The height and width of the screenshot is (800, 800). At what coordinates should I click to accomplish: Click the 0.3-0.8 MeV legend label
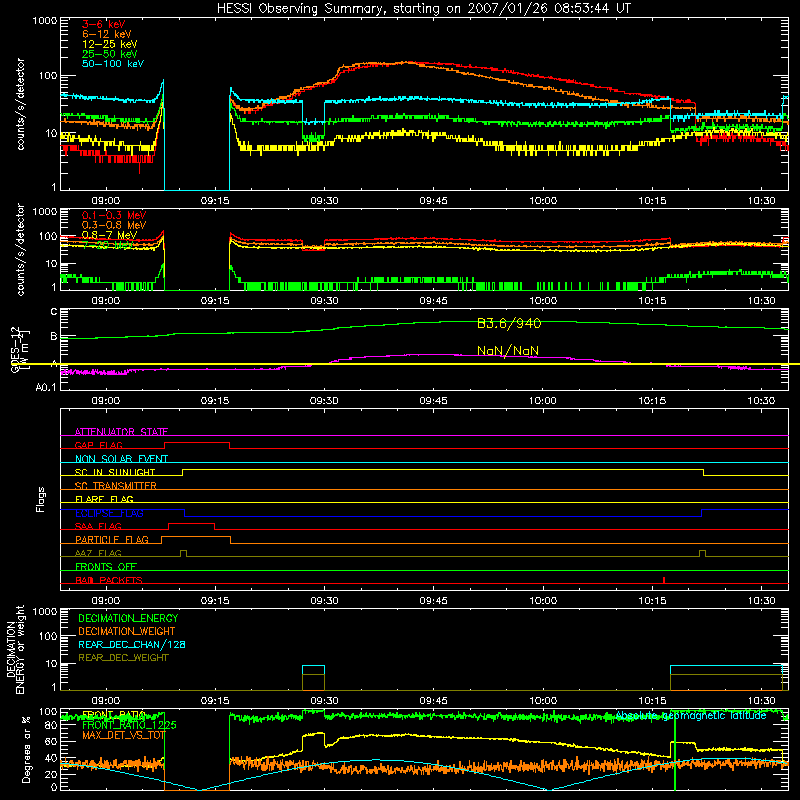pyautogui.click(x=114, y=225)
